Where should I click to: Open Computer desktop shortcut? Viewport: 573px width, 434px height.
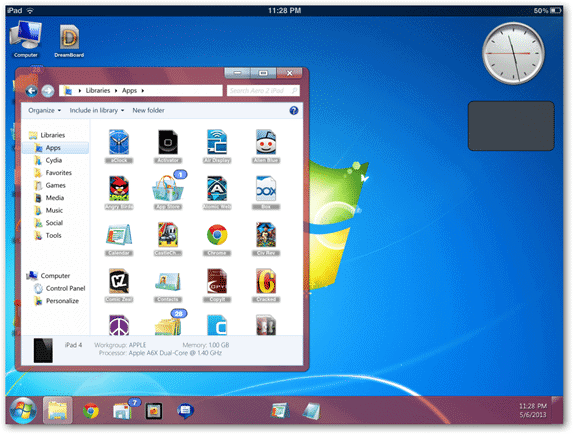pyautogui.click(x=26, y=39)
